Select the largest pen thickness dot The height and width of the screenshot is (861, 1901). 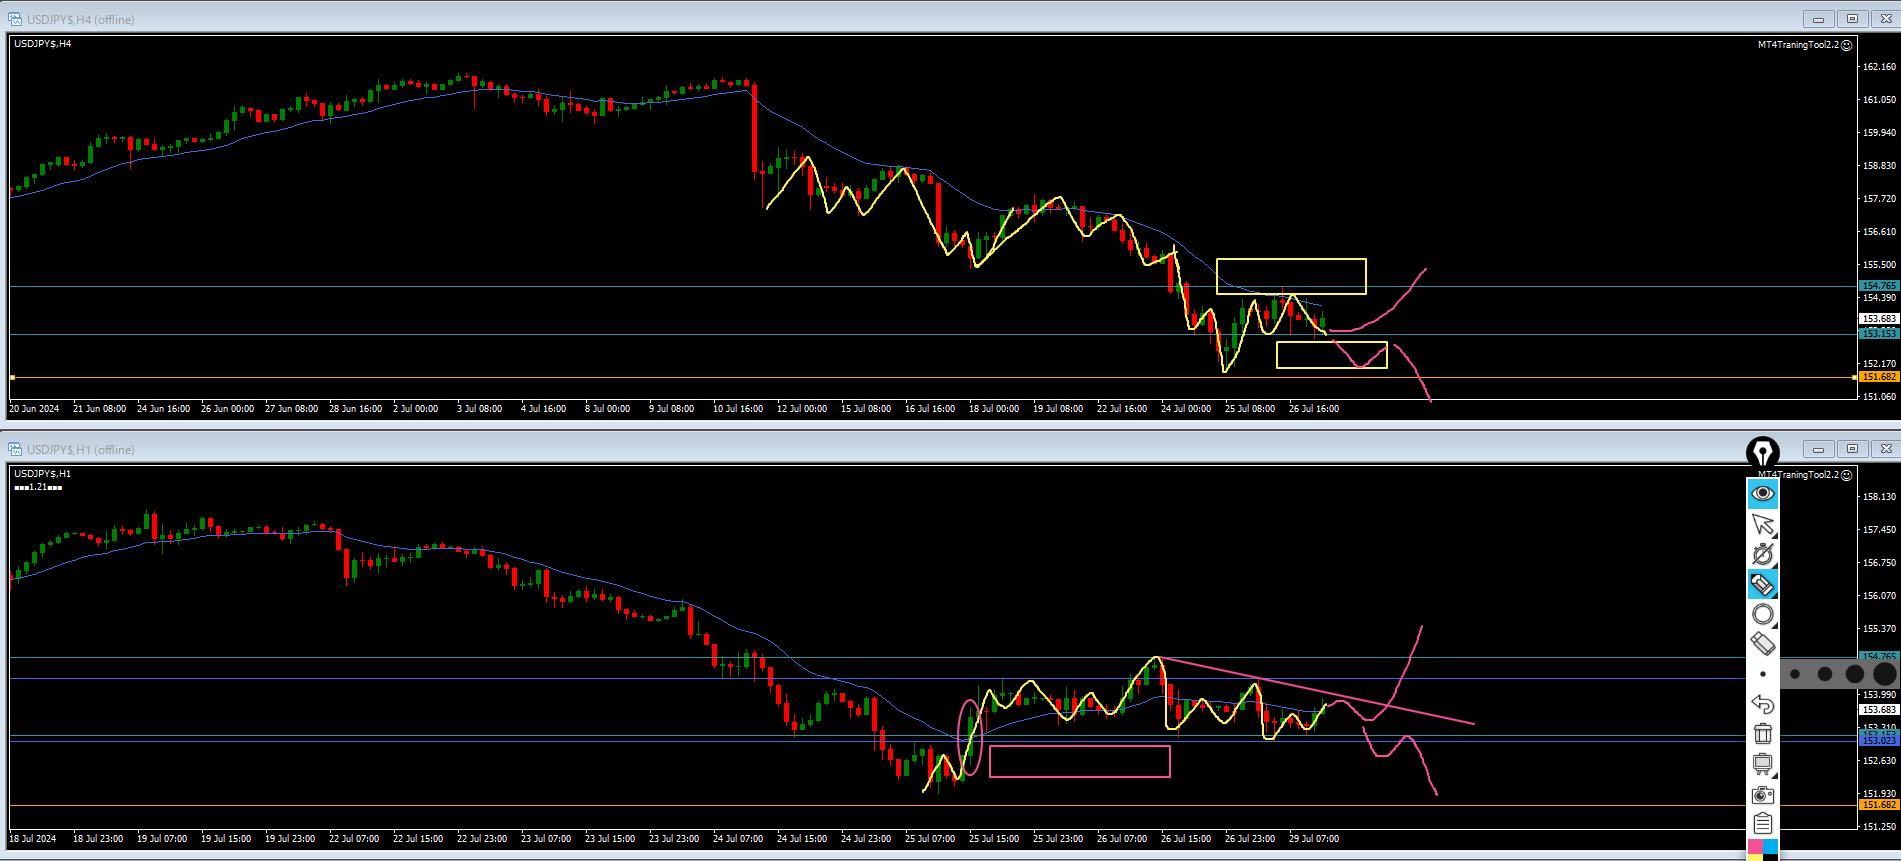coord(1884,674)
